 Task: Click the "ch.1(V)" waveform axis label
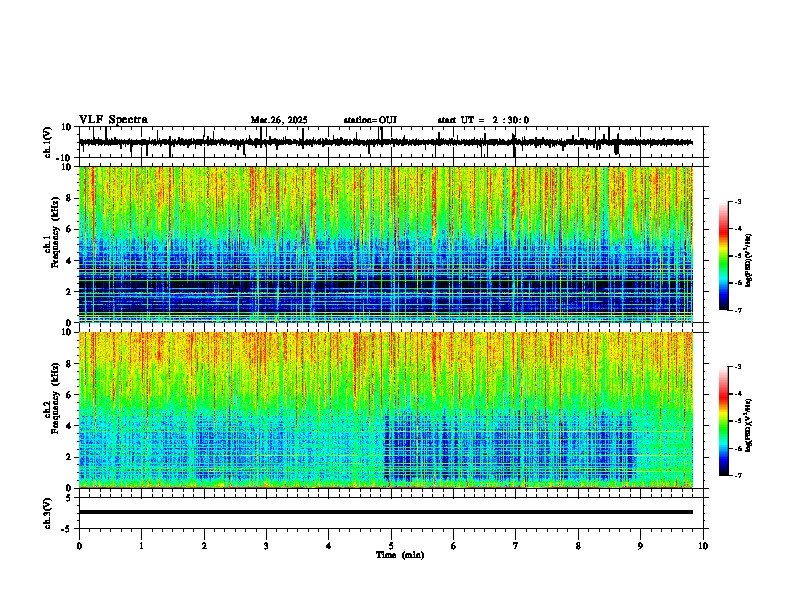click(x=48, y=142)
